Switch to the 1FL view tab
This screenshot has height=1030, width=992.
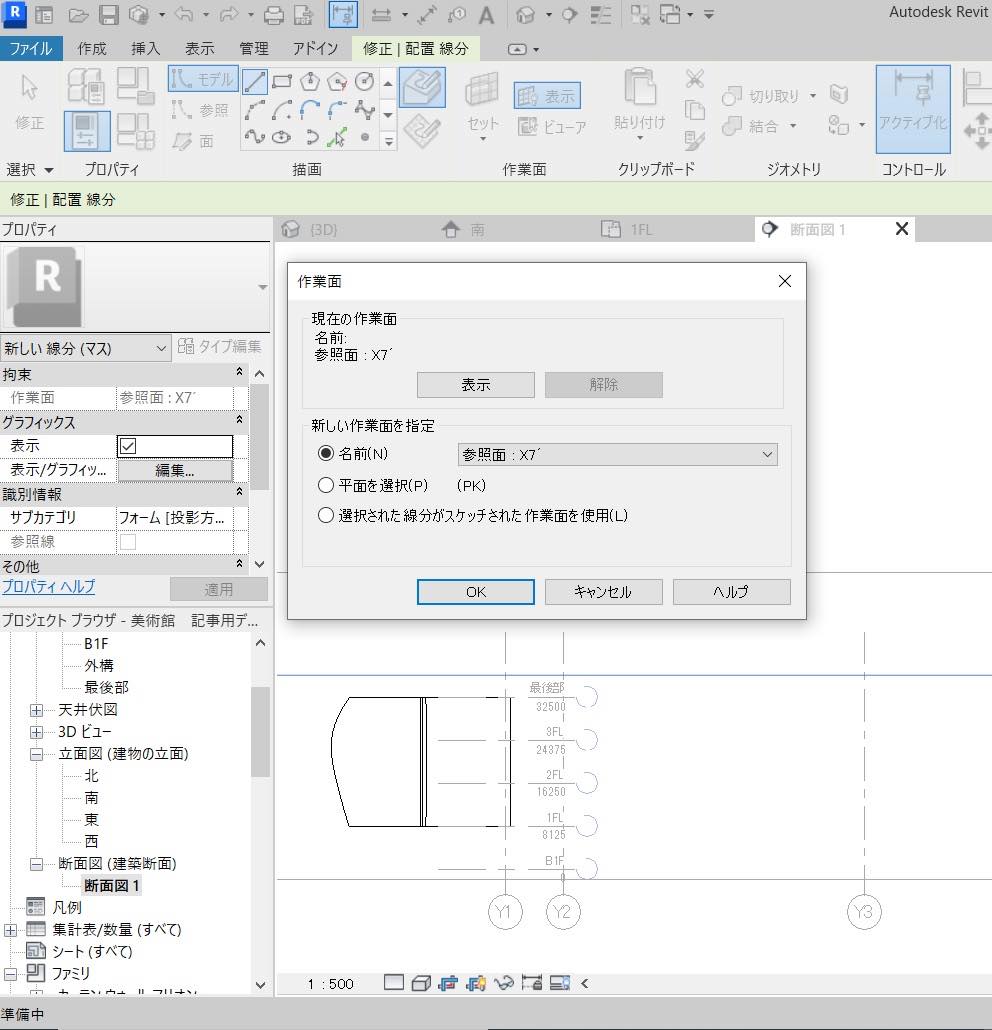click(x=640, y=230)
